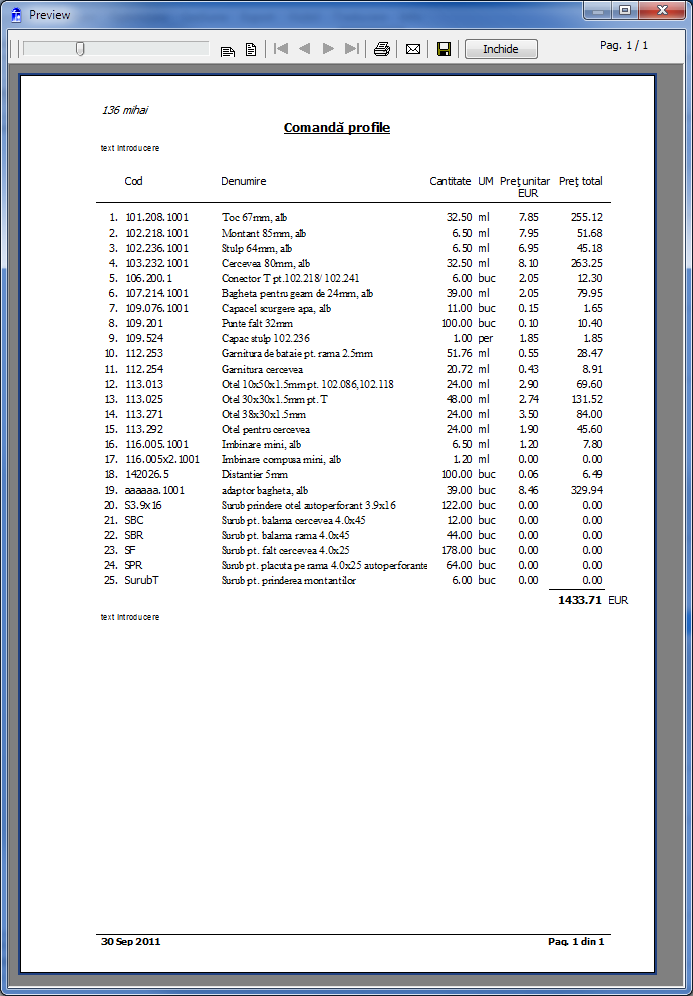Click 'Distantier 5mm' item name
The width and height of the screenshot is (693, 996).
255,474
